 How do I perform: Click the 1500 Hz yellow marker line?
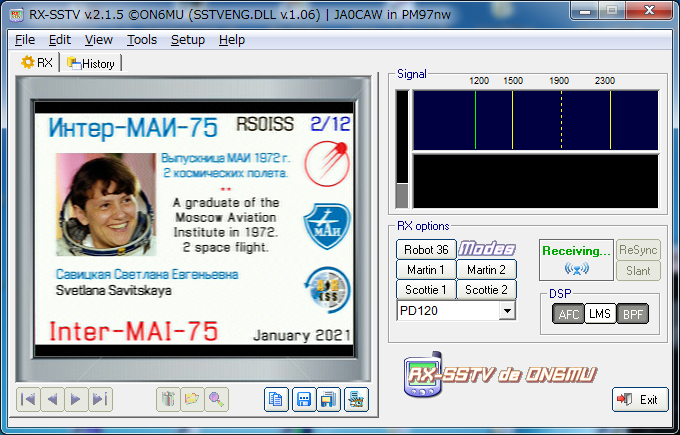click(513, 120)
